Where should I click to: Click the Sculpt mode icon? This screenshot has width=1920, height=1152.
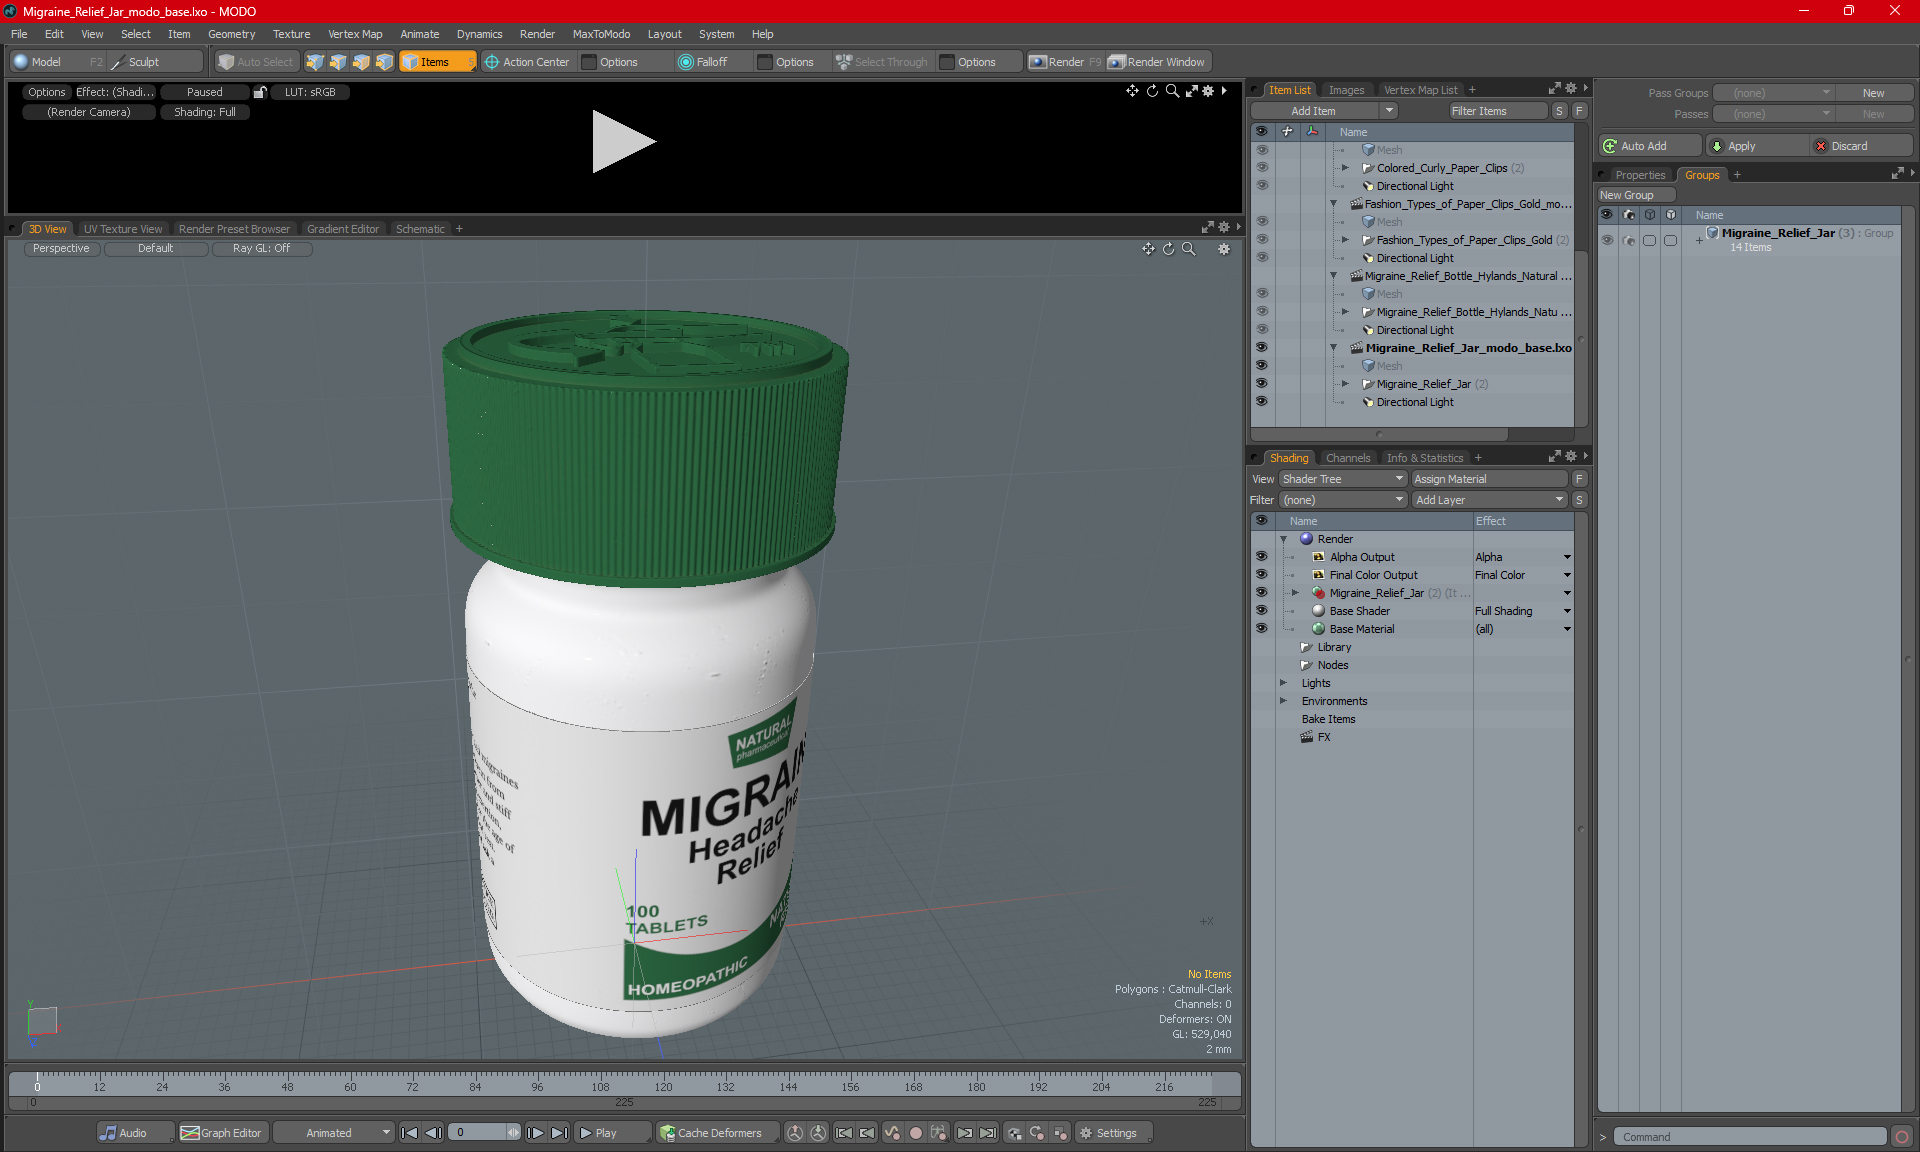tap(118, 62)
